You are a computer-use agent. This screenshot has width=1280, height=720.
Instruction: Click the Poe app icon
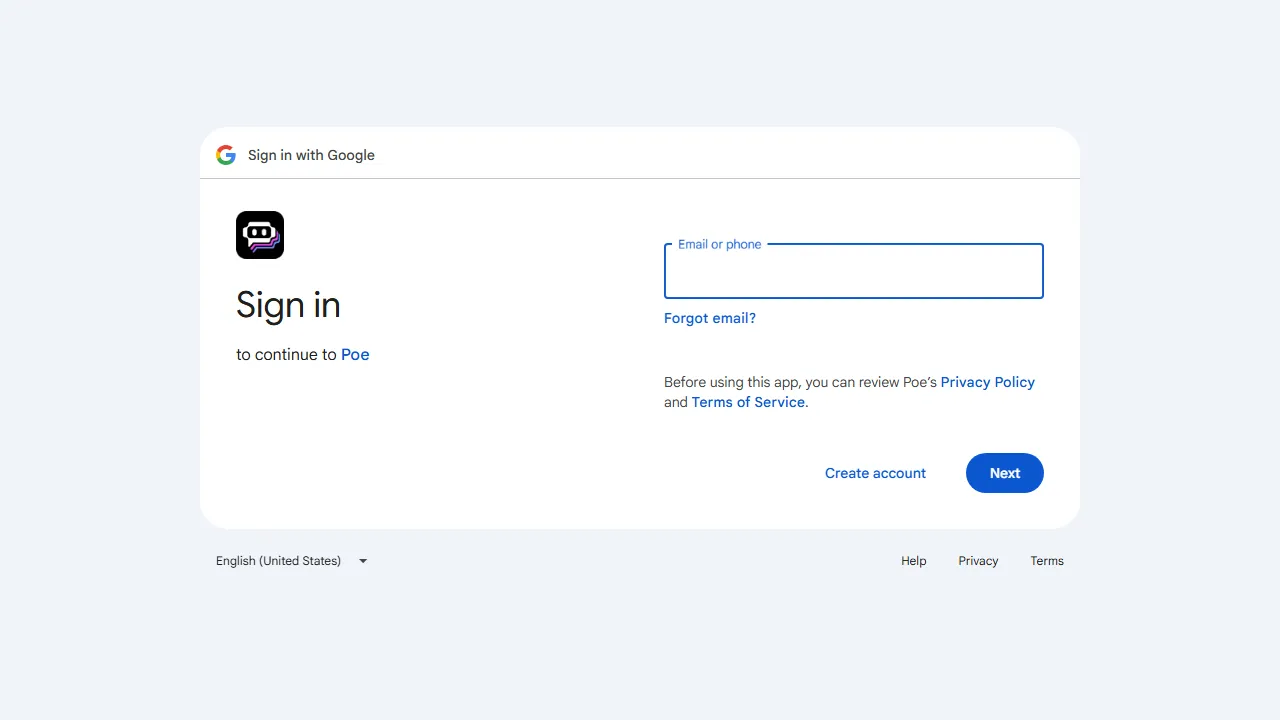pos(260,235)
